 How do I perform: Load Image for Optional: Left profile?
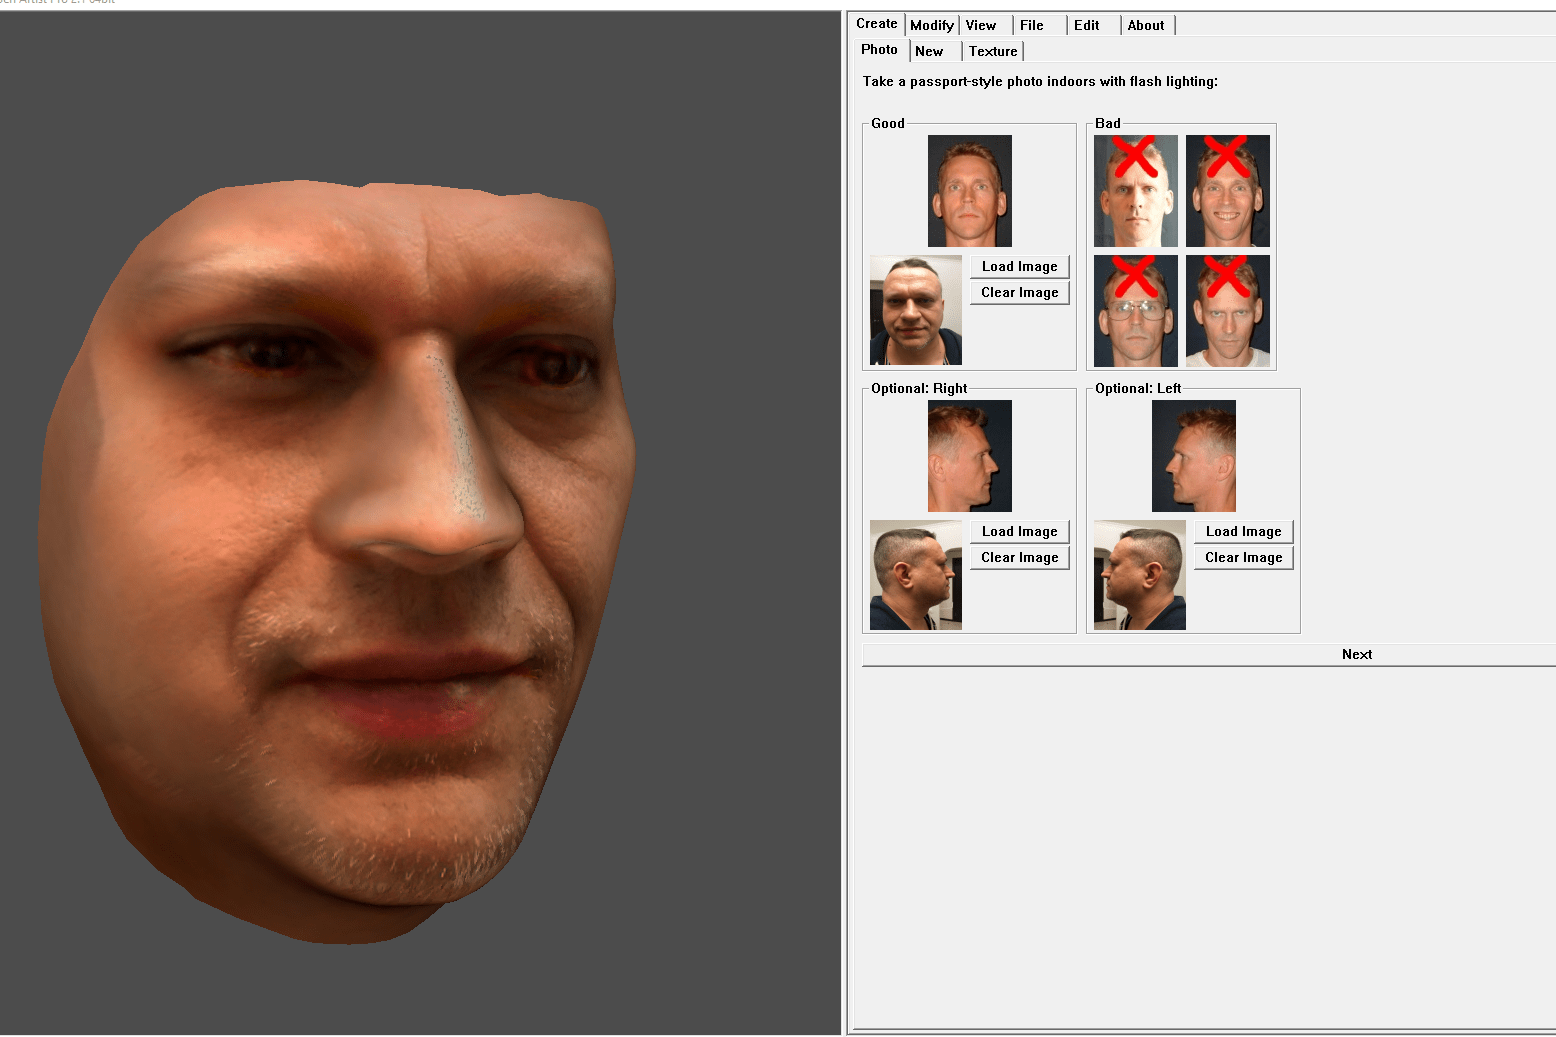pos(1244,531)
